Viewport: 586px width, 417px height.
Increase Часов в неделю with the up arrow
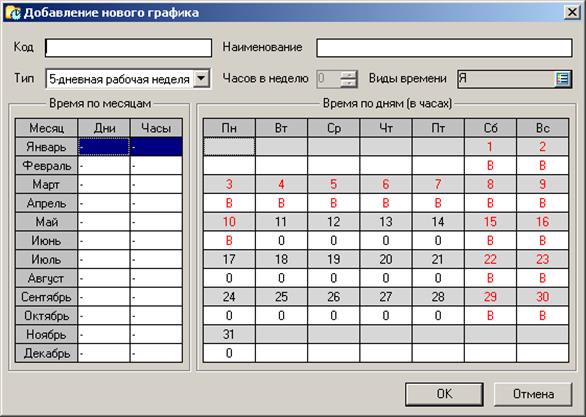pos(348,75)
